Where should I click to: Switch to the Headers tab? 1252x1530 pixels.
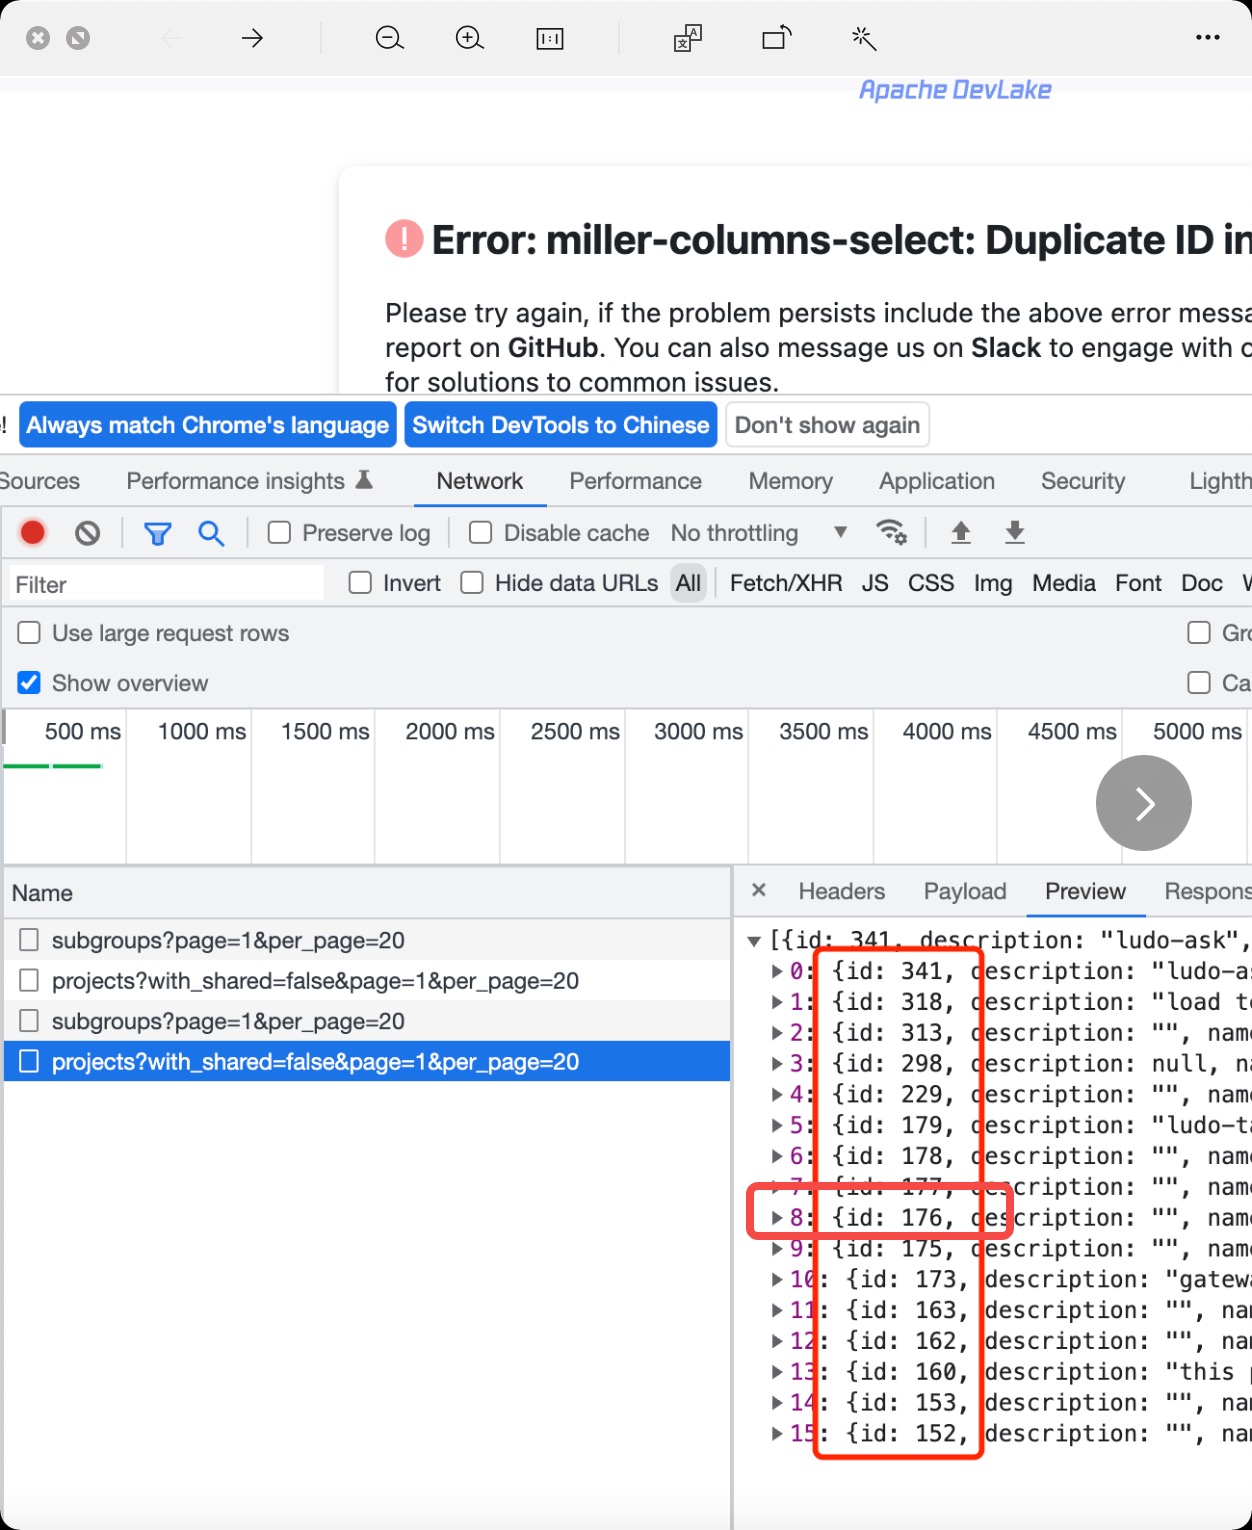pos(841,891)
